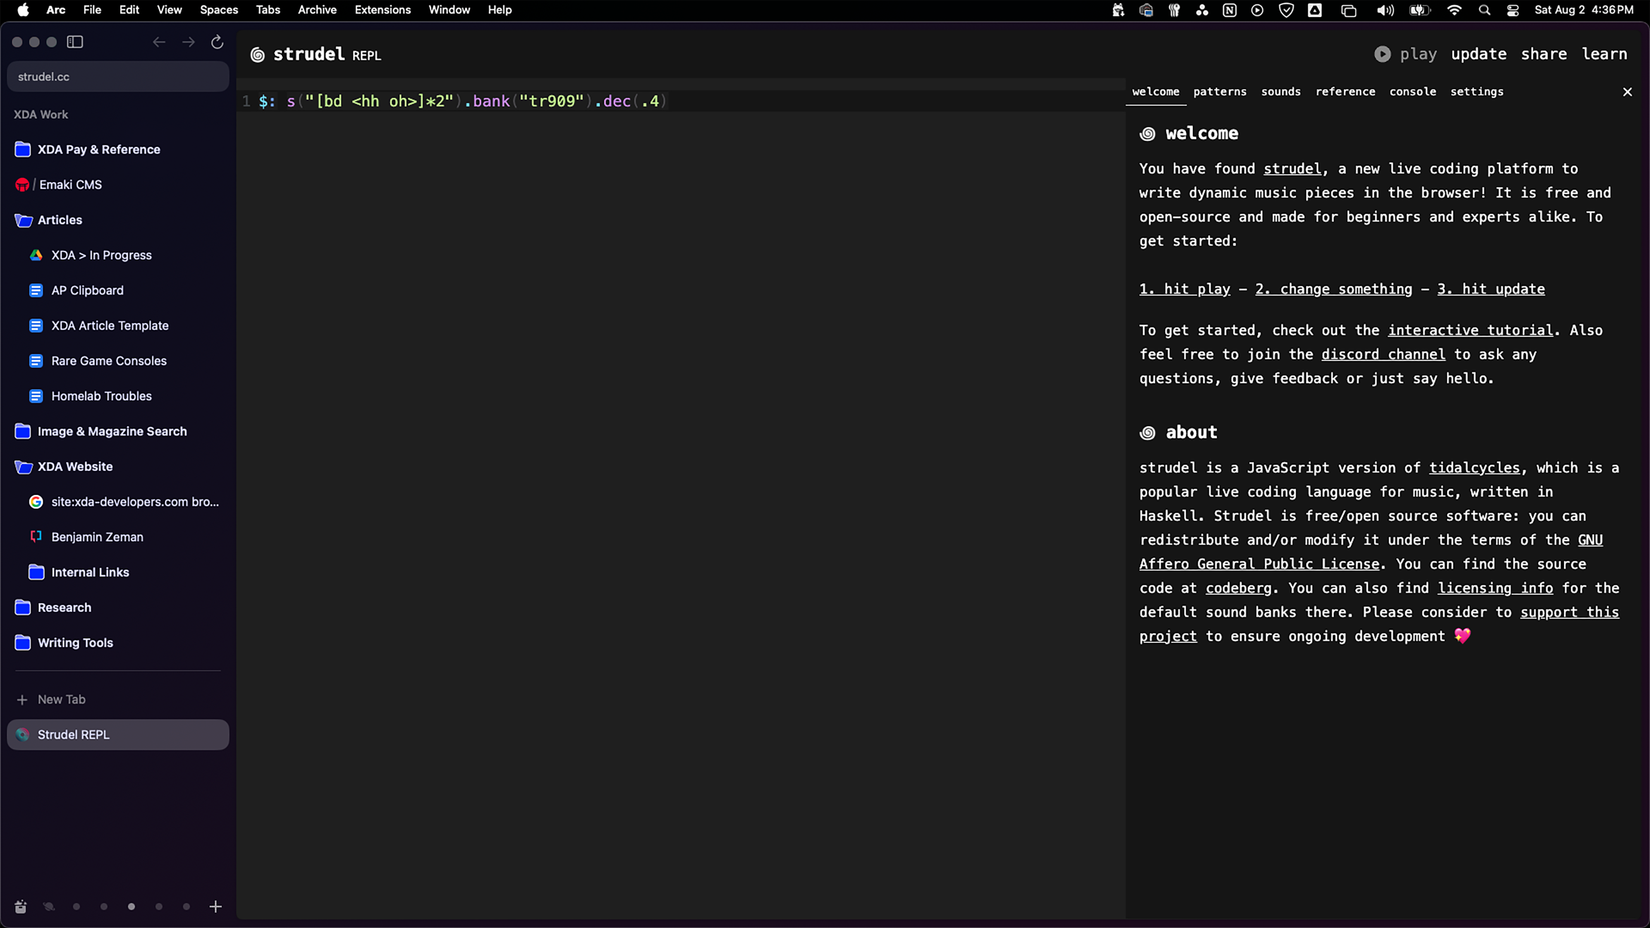Click the Emaki CMS favicon
Image resolution: width=1650 pixels, height=928 pixels.
pyautogui.click(x=22, y=185)
